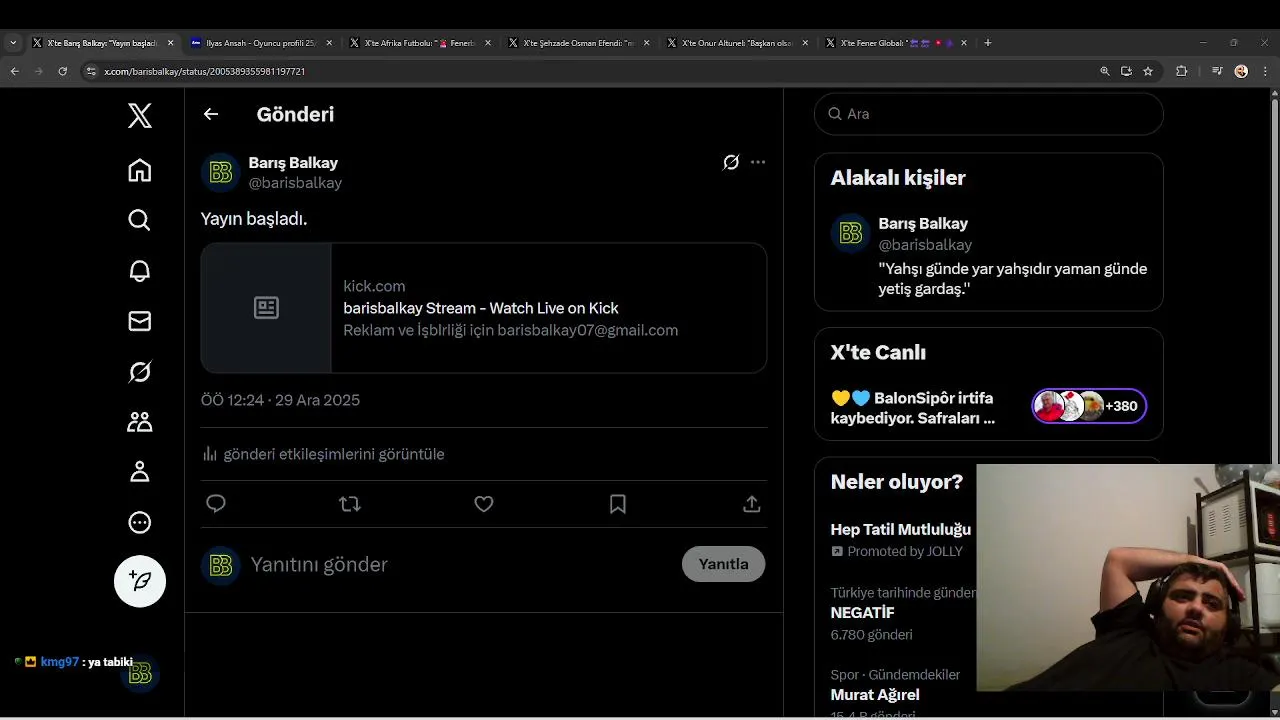This screenshot has height=720, width=1280.
Task: Open Barış Balkay name in post header
Action: 293,163
